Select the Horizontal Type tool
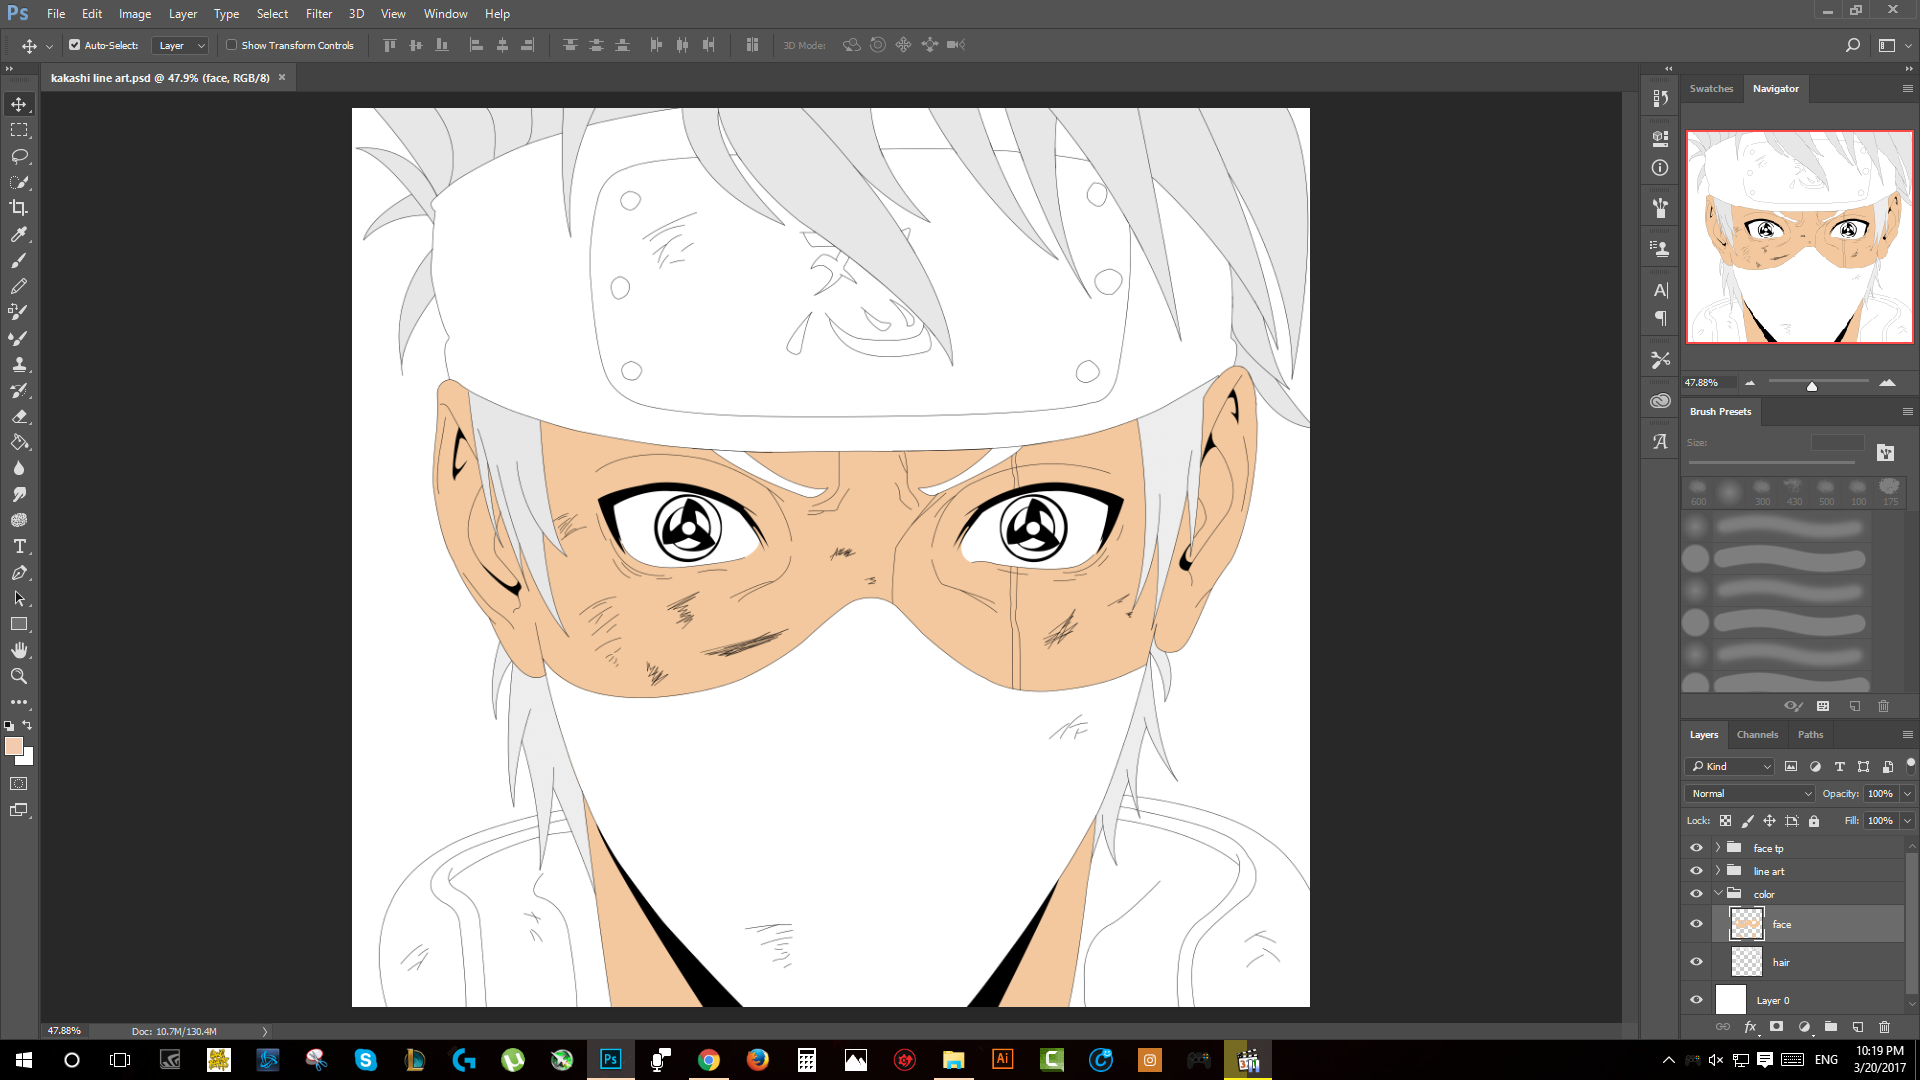This screenshot has height=1080, width=1920. [x=19, y=546]
